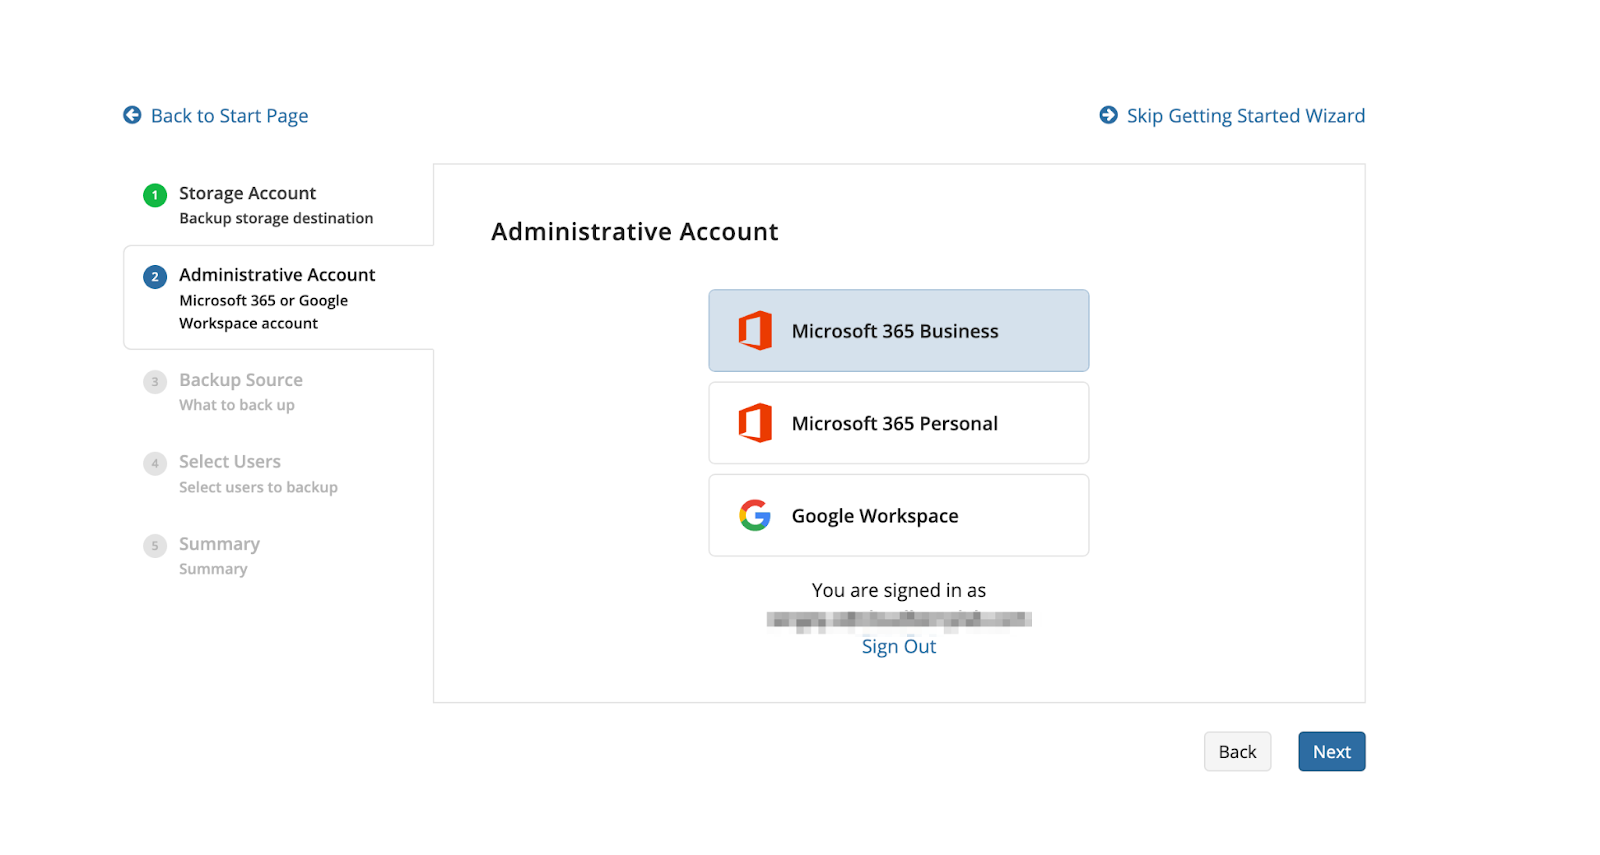The image size is (1600, 855).
Task: Click the grey step 5 circle icon
Action: click(155, 546)
